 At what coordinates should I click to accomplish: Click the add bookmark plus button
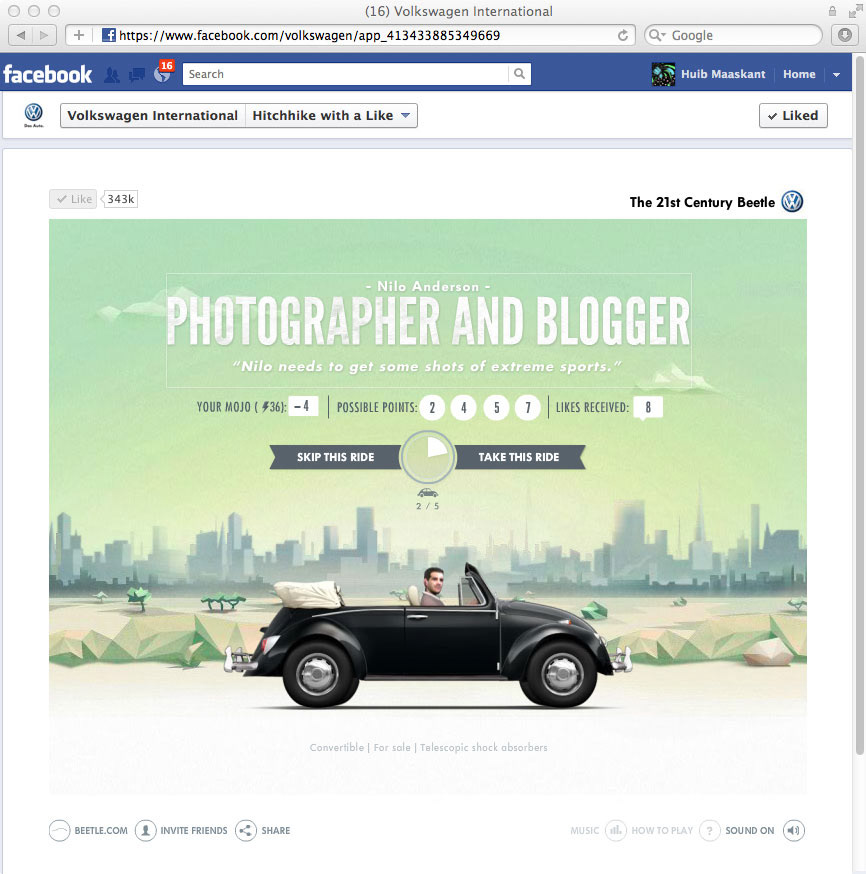click(79, 35)
